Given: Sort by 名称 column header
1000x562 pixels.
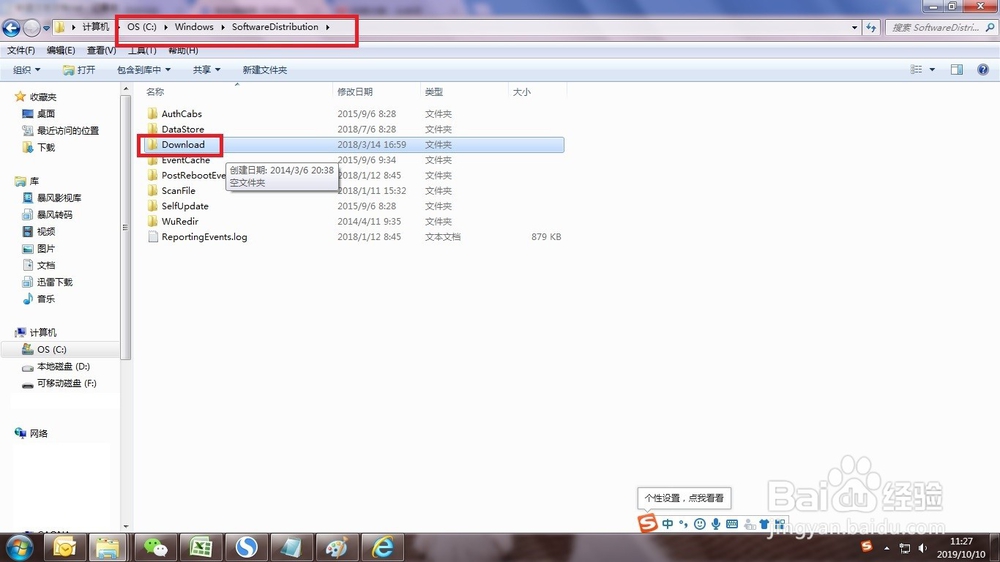Looking at the screenshot, I should [x=155, y=92].
